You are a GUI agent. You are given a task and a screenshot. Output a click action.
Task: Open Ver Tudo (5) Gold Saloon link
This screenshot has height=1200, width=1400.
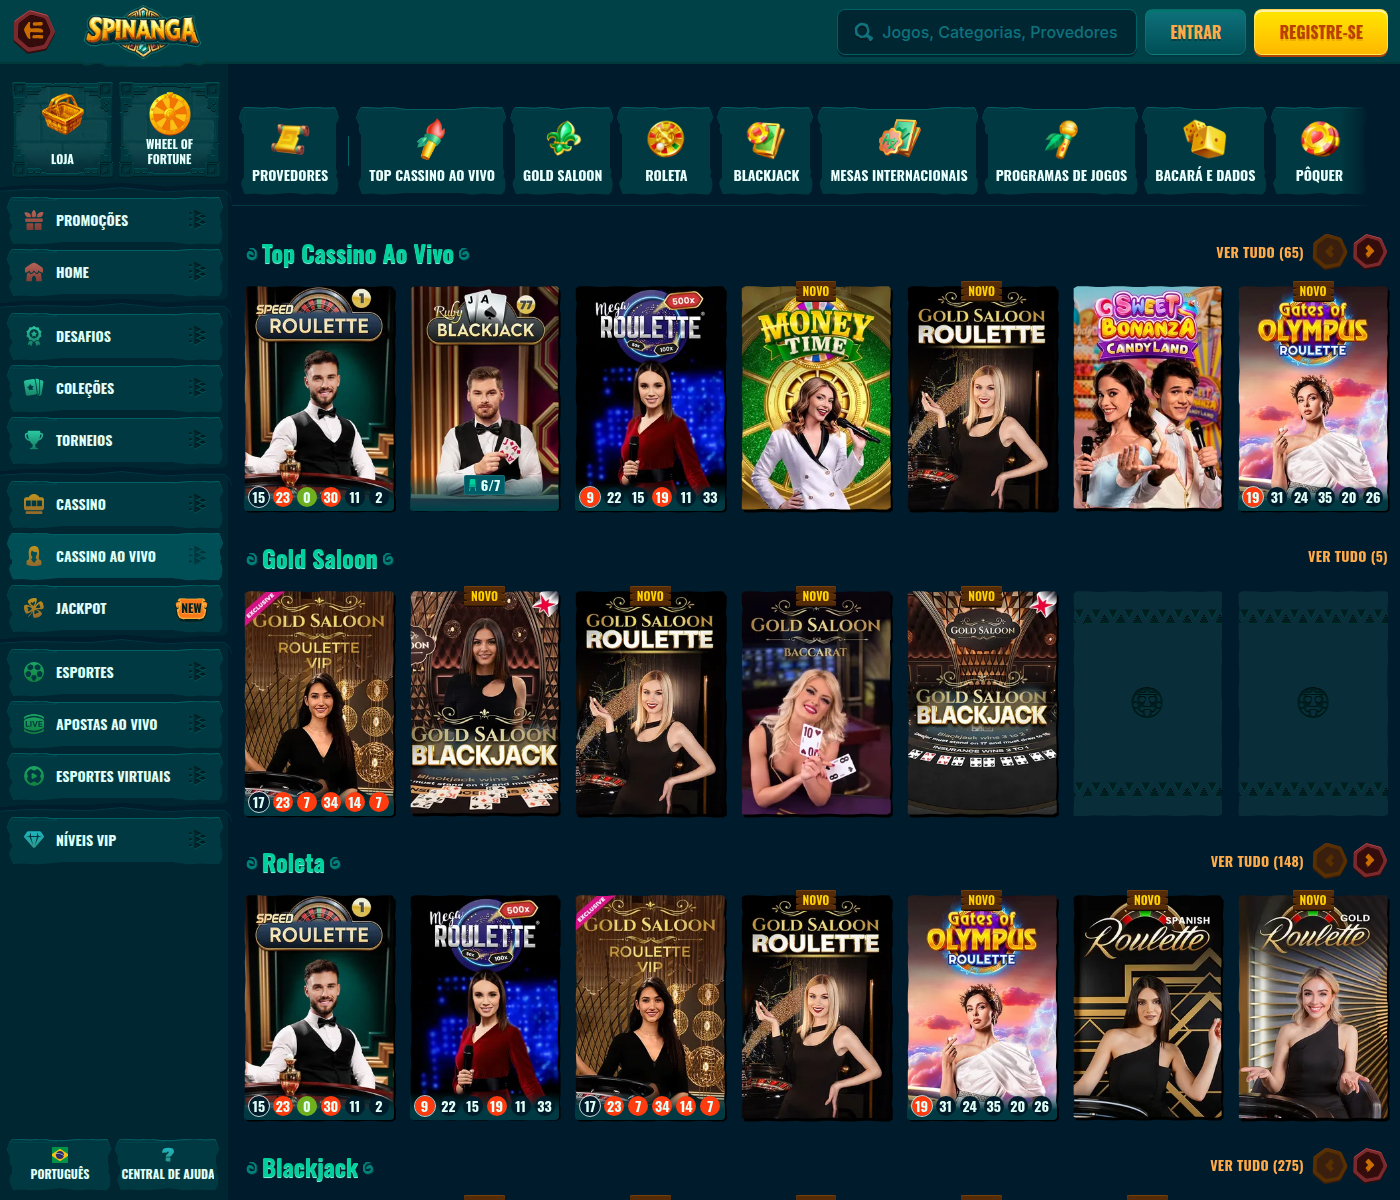(x=1348, y=556)
